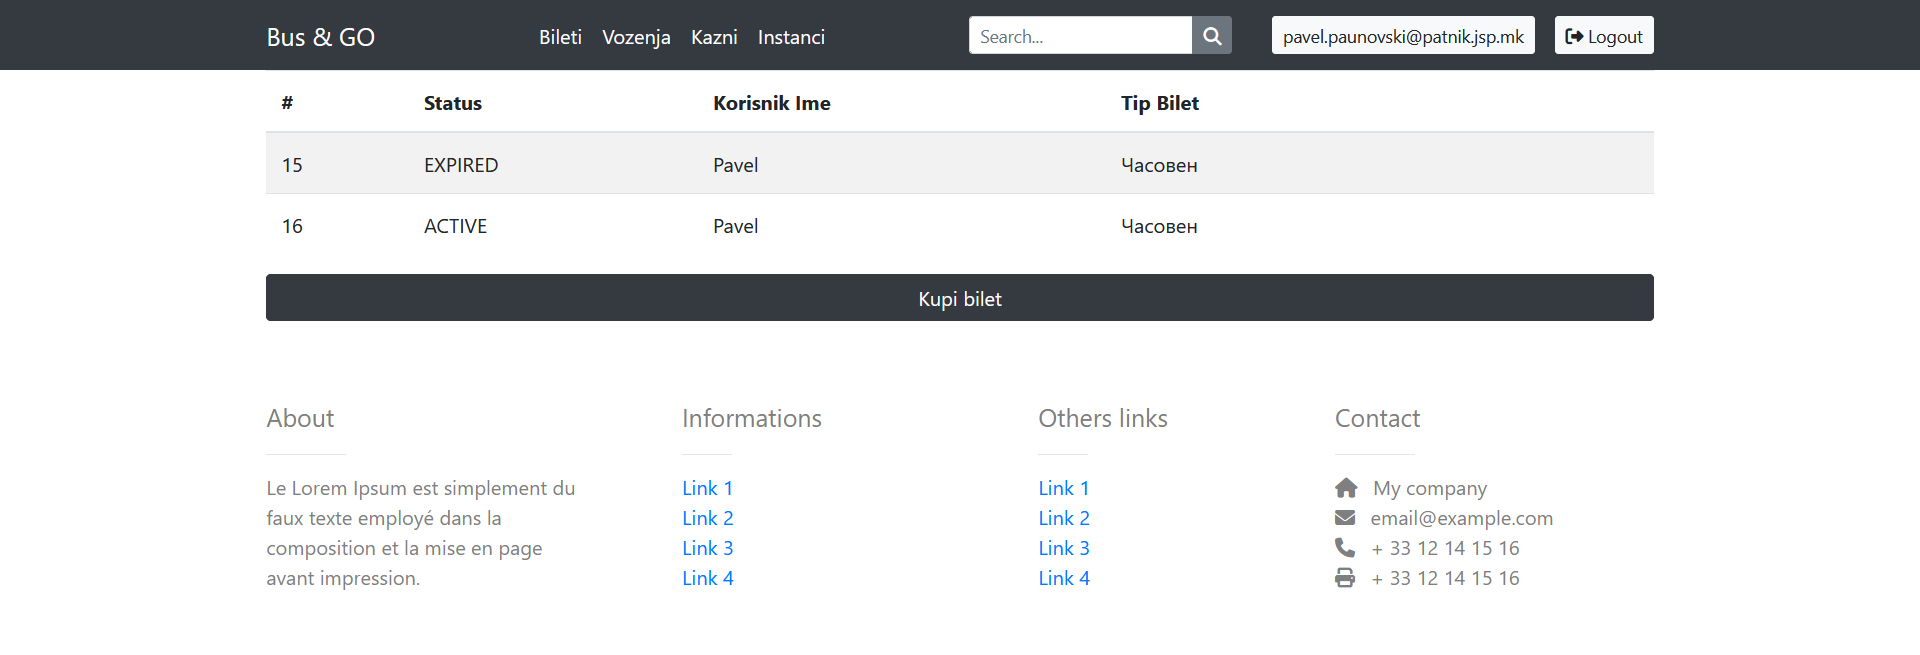Open the user email account button

click(1402, 36)
